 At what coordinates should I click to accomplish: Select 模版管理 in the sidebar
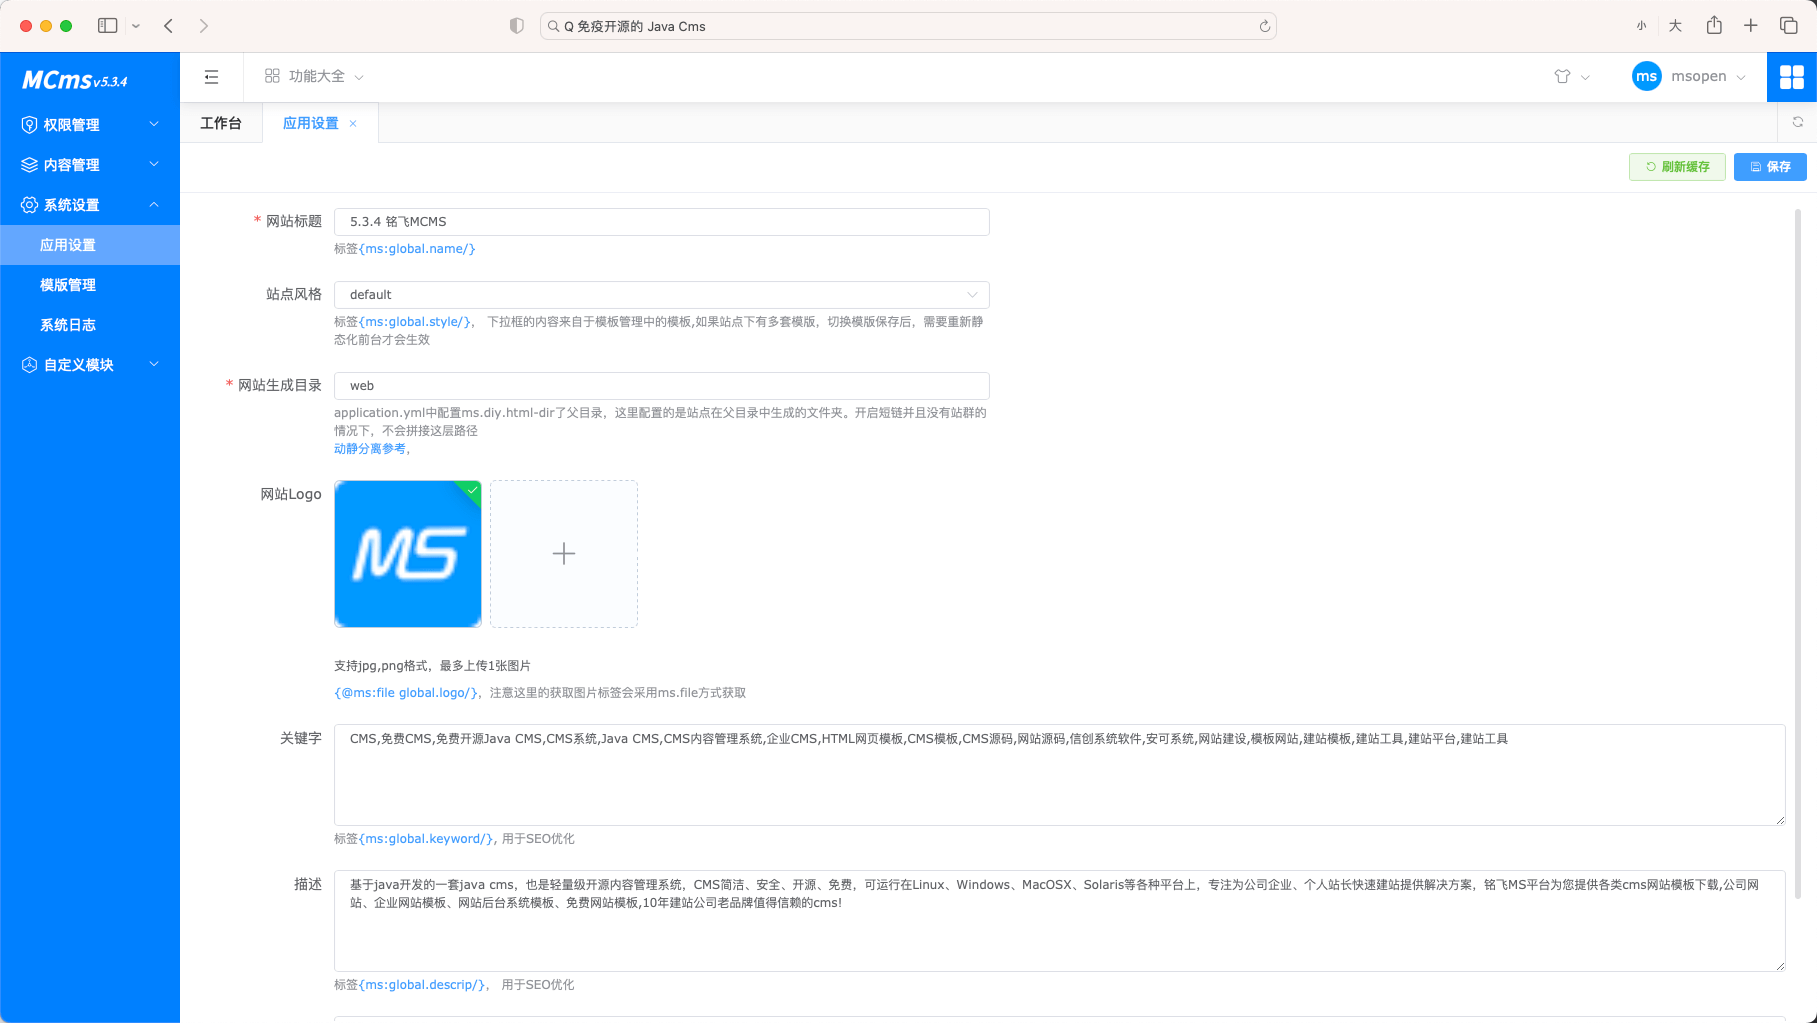(68, 285)
